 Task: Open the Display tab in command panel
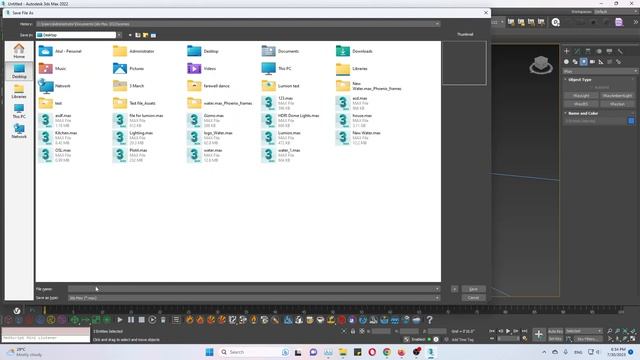pos(609,51)
